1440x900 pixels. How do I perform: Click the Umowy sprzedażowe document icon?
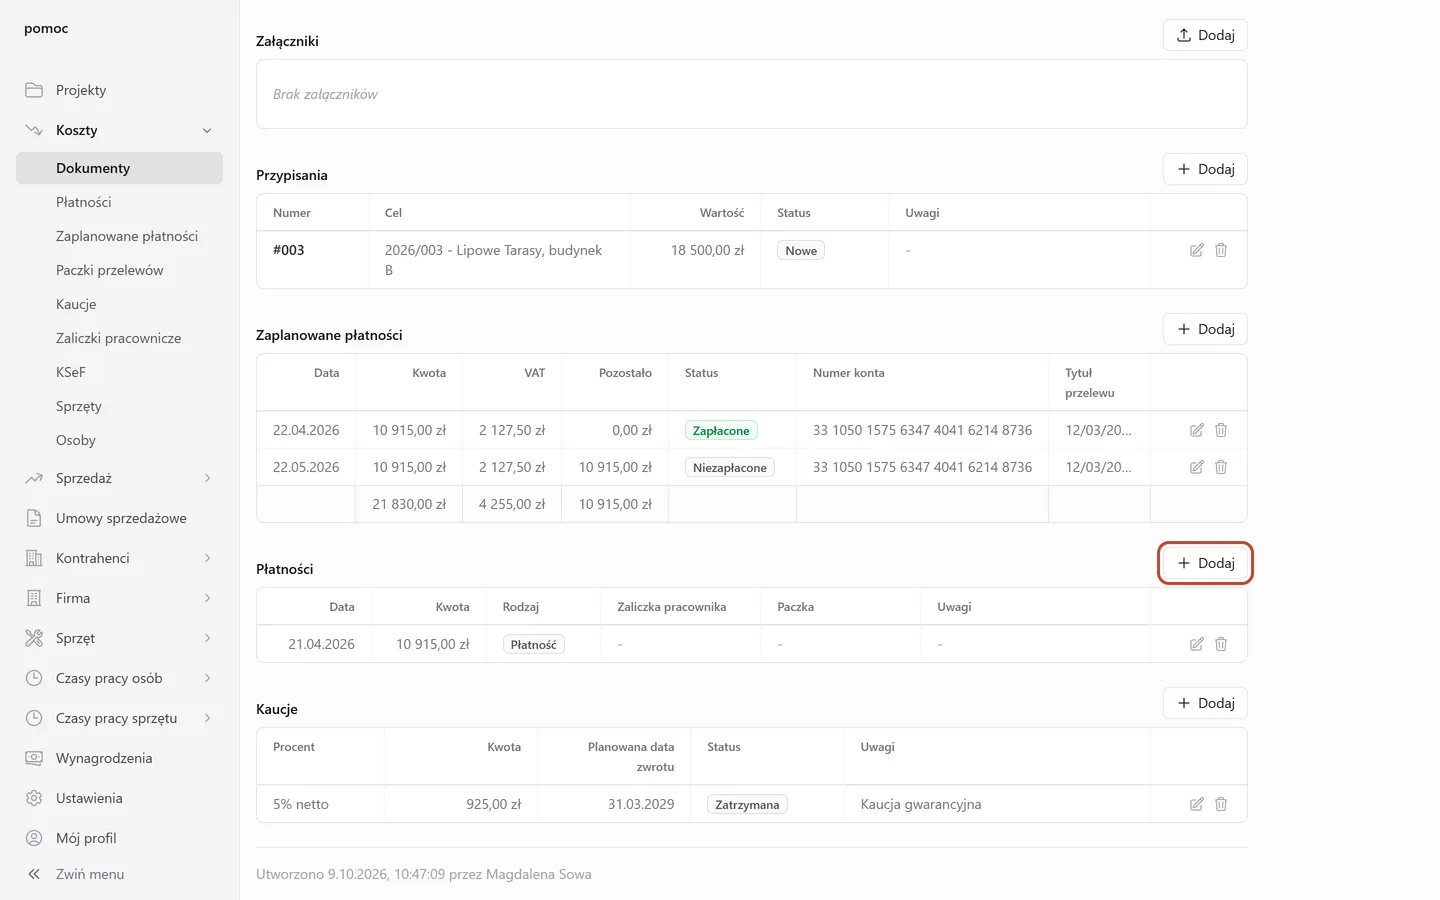coord(34,518)
